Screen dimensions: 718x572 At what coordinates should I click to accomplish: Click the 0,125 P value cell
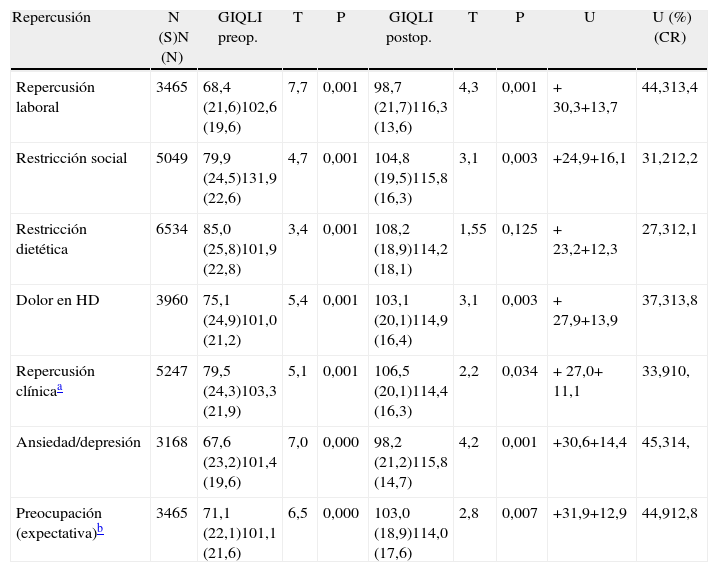tap(518, 229)
